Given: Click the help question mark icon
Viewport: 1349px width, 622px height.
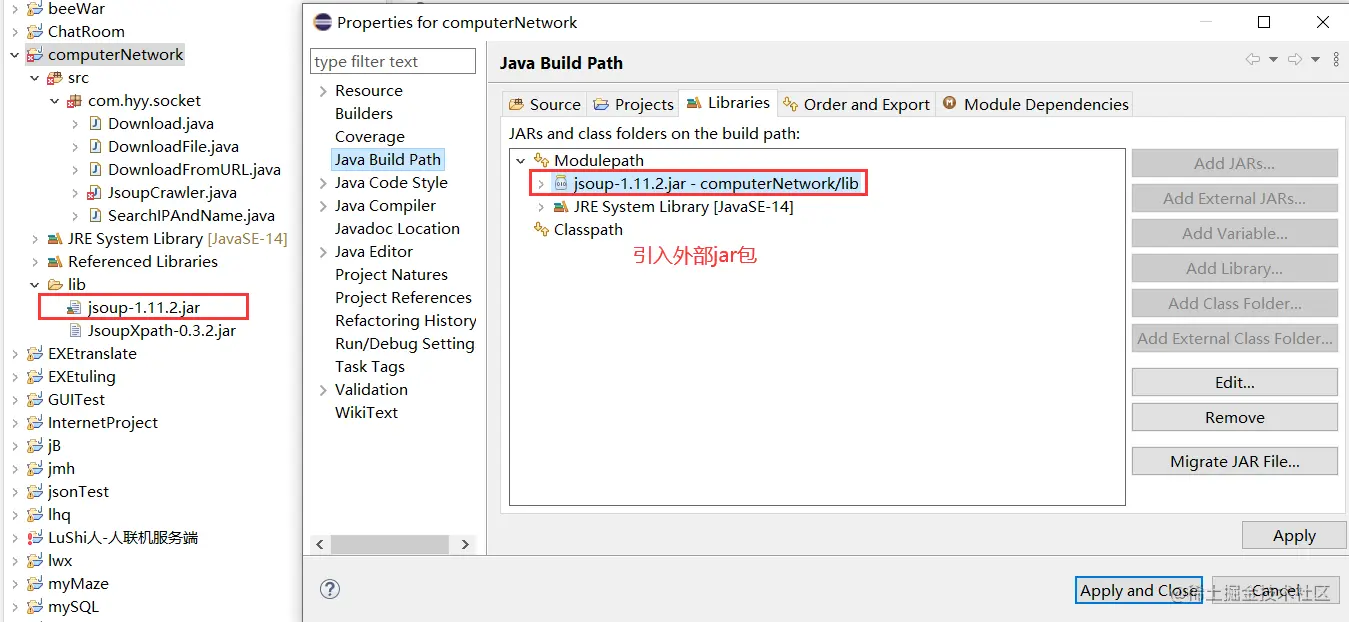Looking at the screenshot, I should pyautogui.click(x=330, y=589).
